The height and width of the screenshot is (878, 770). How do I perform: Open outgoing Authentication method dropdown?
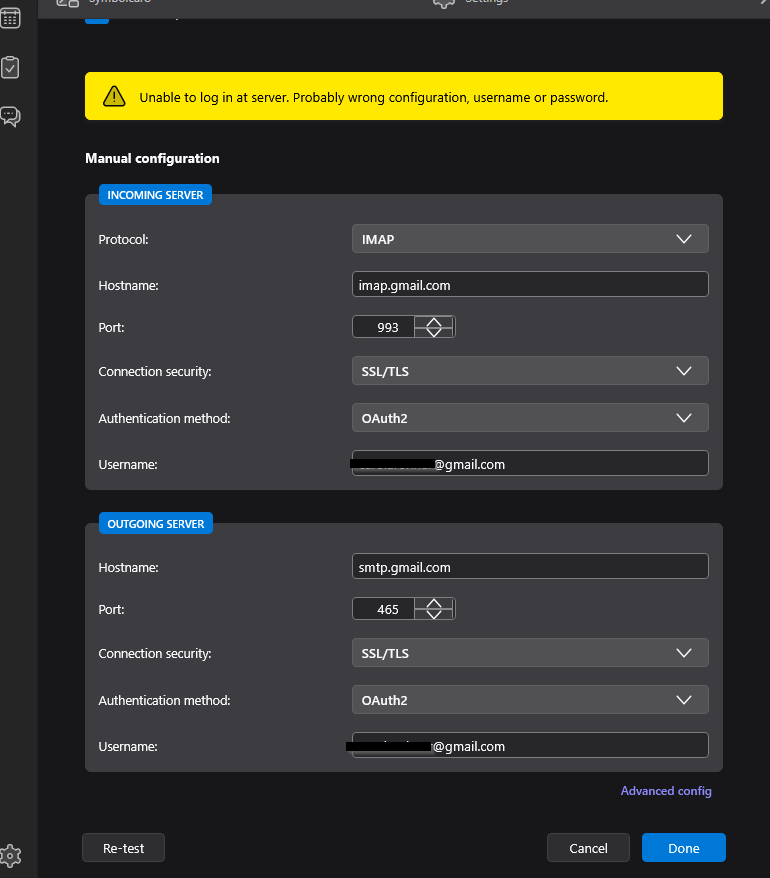point(529,700)
